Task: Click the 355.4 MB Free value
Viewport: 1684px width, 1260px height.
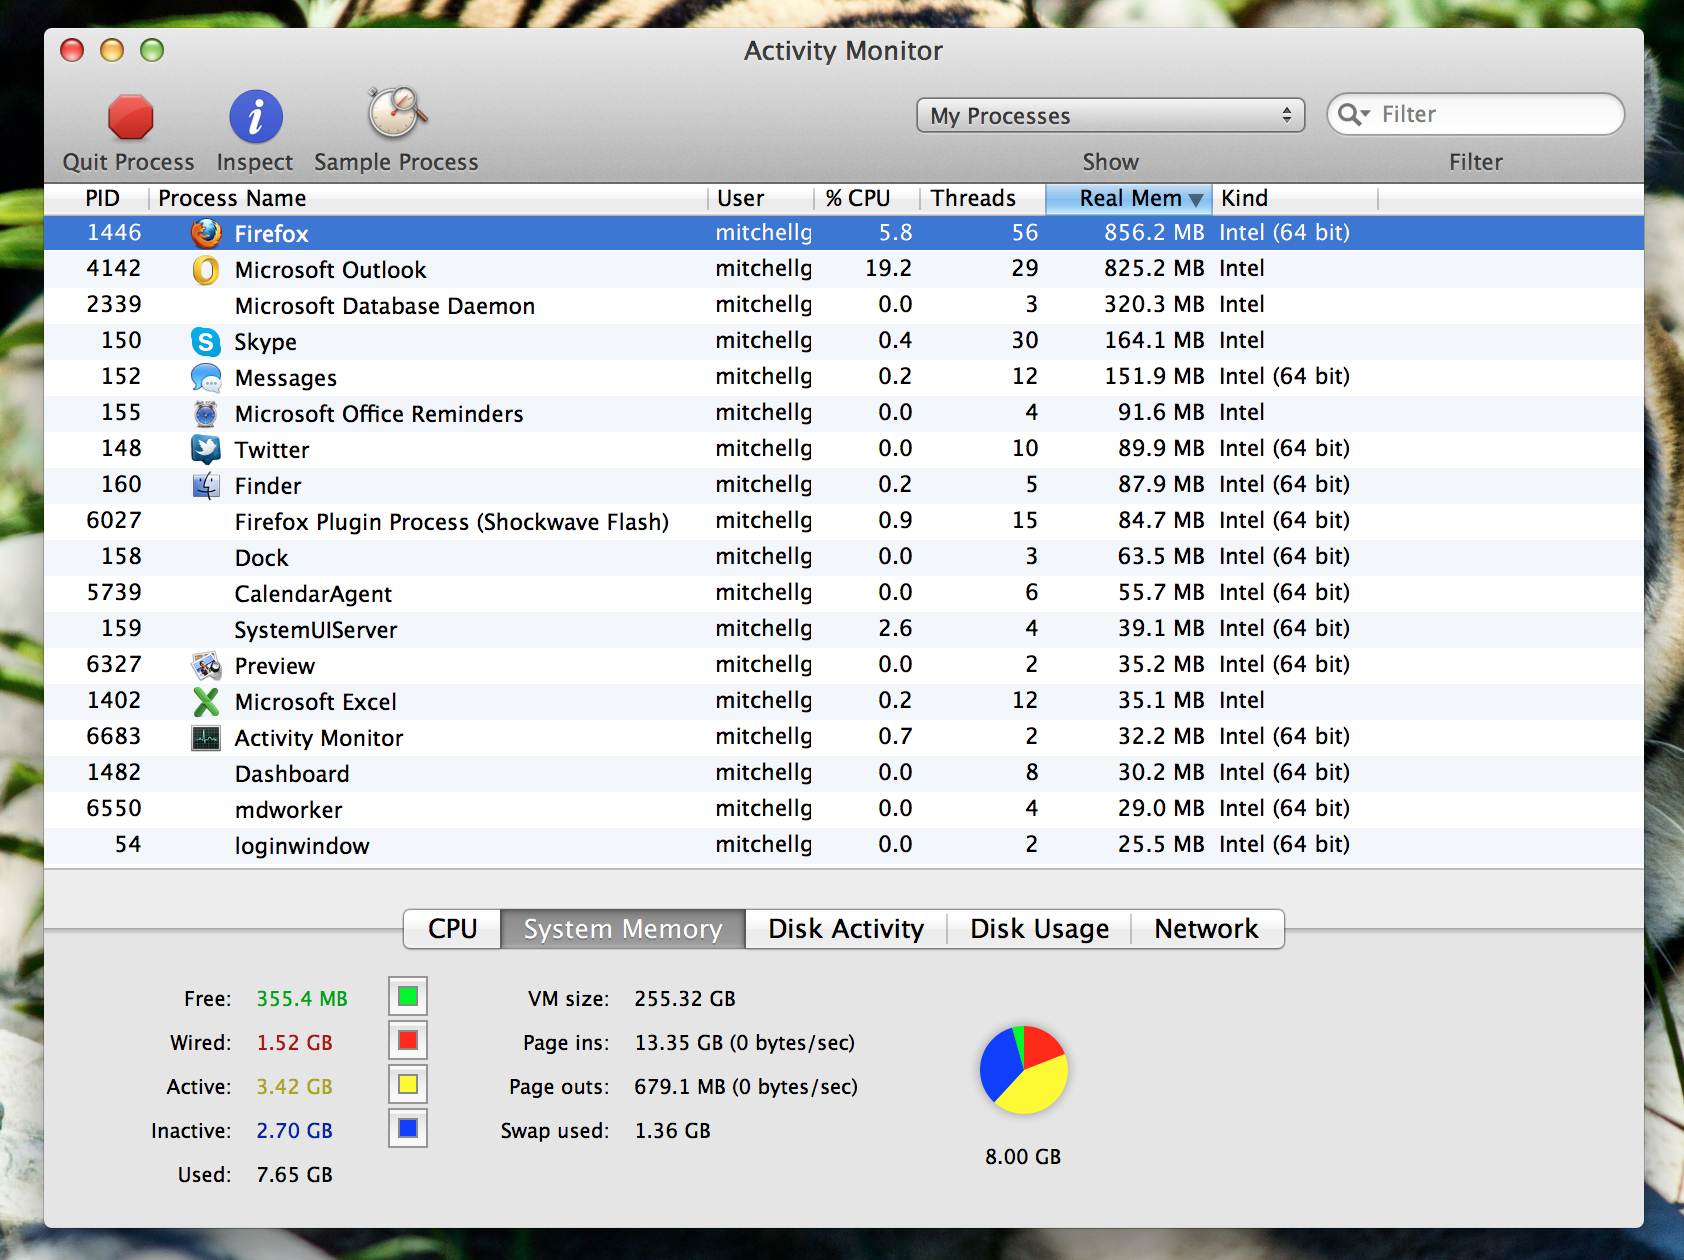Action: coord(302,999)
